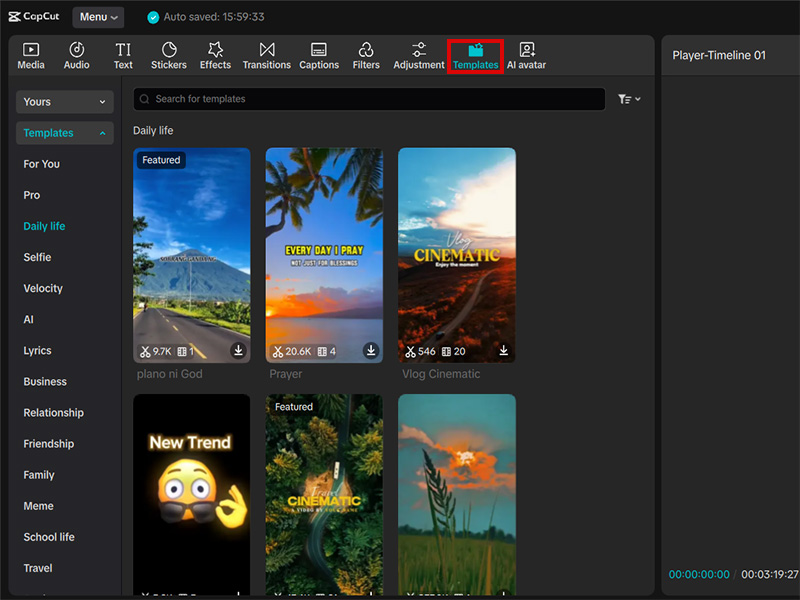Viewport: 800px width, 600px height.
Task: Open the Vlog Cinematic template thumbnail
Action: point(457,255)
